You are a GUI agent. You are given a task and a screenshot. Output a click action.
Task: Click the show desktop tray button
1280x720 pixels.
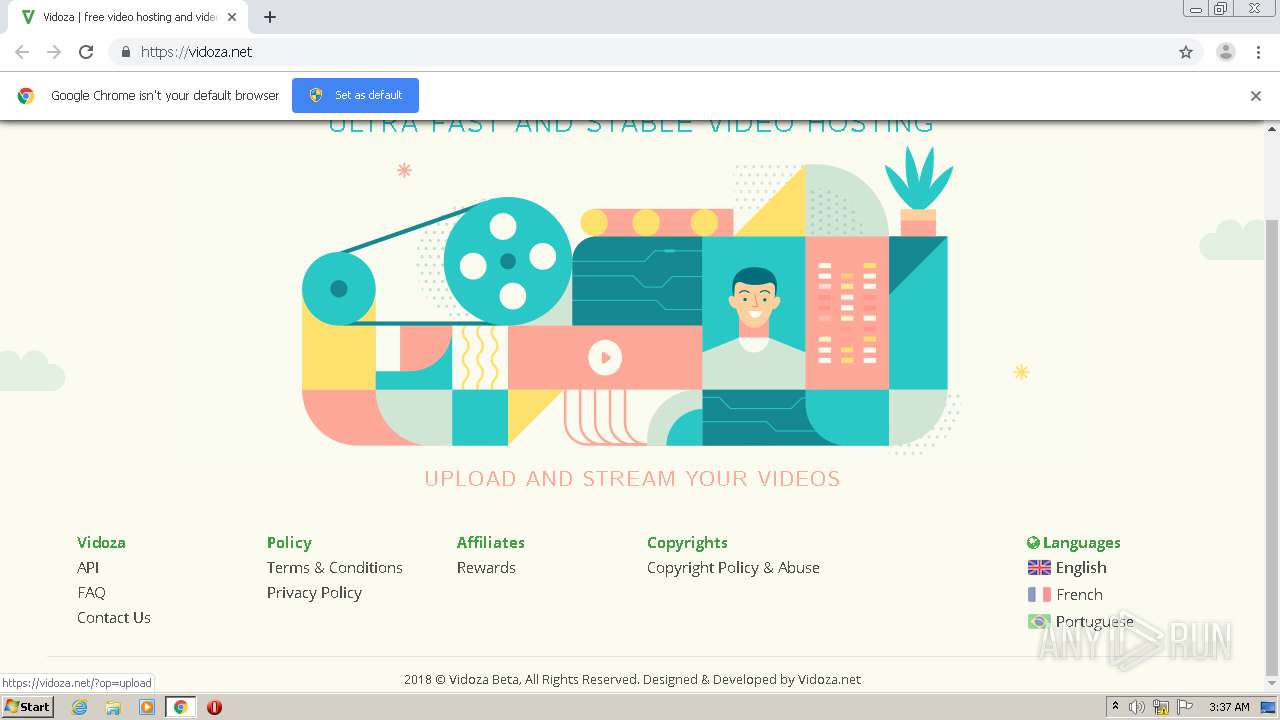pyautogui.click(x=1269, y=707)
